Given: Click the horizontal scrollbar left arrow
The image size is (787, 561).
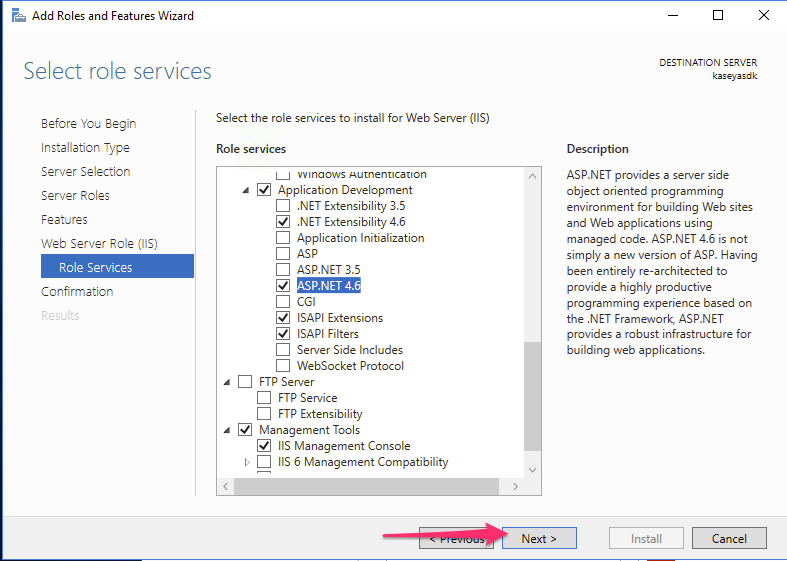Looking at the screenshot, I should 225,486.
